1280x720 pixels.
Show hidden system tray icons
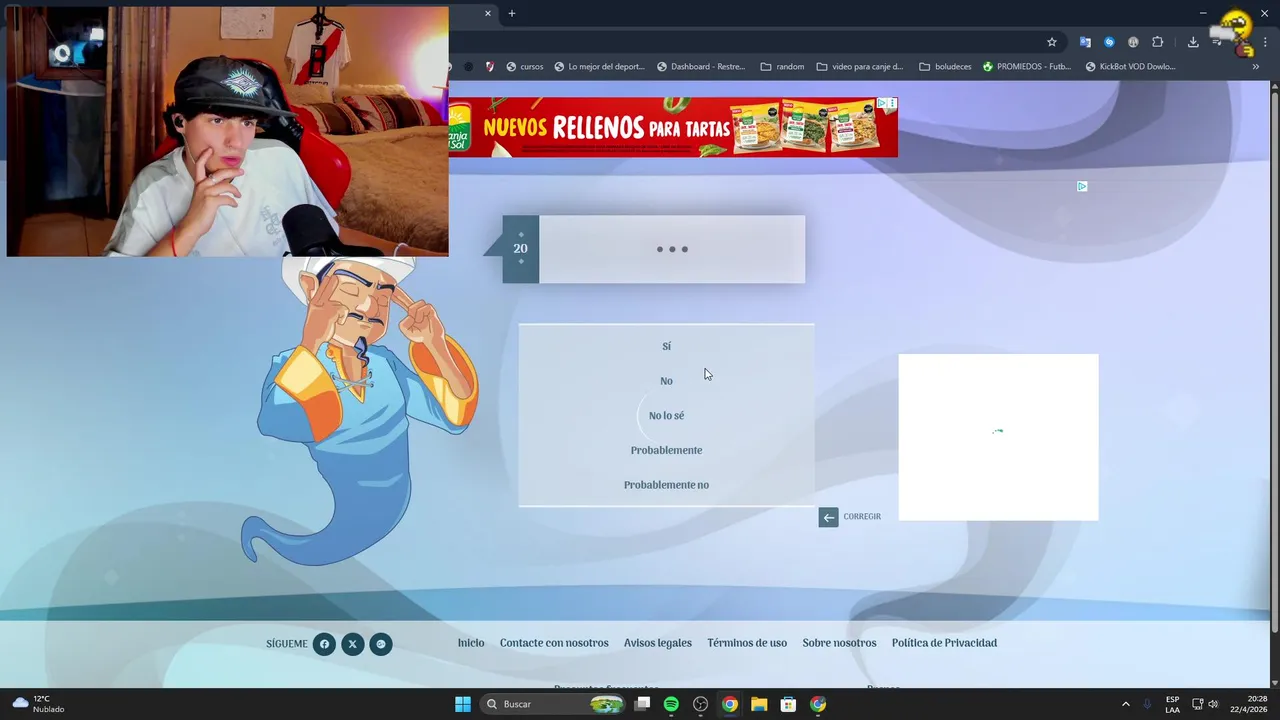(x=1125, y=704)
